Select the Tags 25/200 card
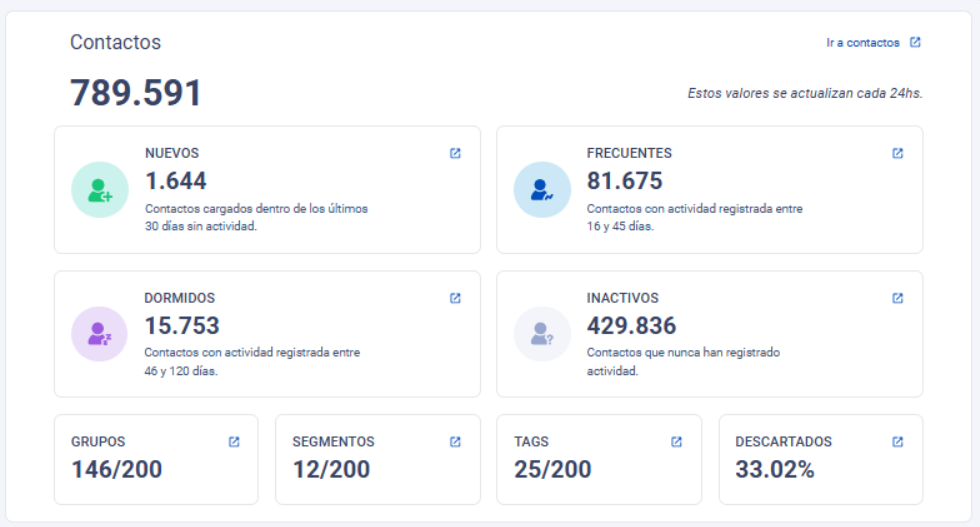The image size is (980, 527). tap(599, 459)
